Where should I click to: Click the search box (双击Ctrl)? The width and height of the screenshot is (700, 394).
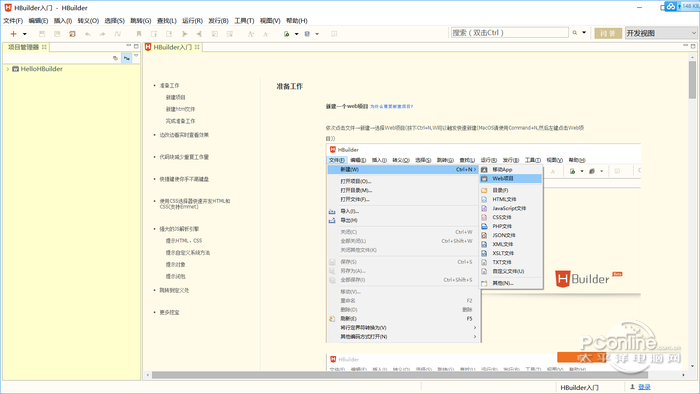tap(509, 33)
